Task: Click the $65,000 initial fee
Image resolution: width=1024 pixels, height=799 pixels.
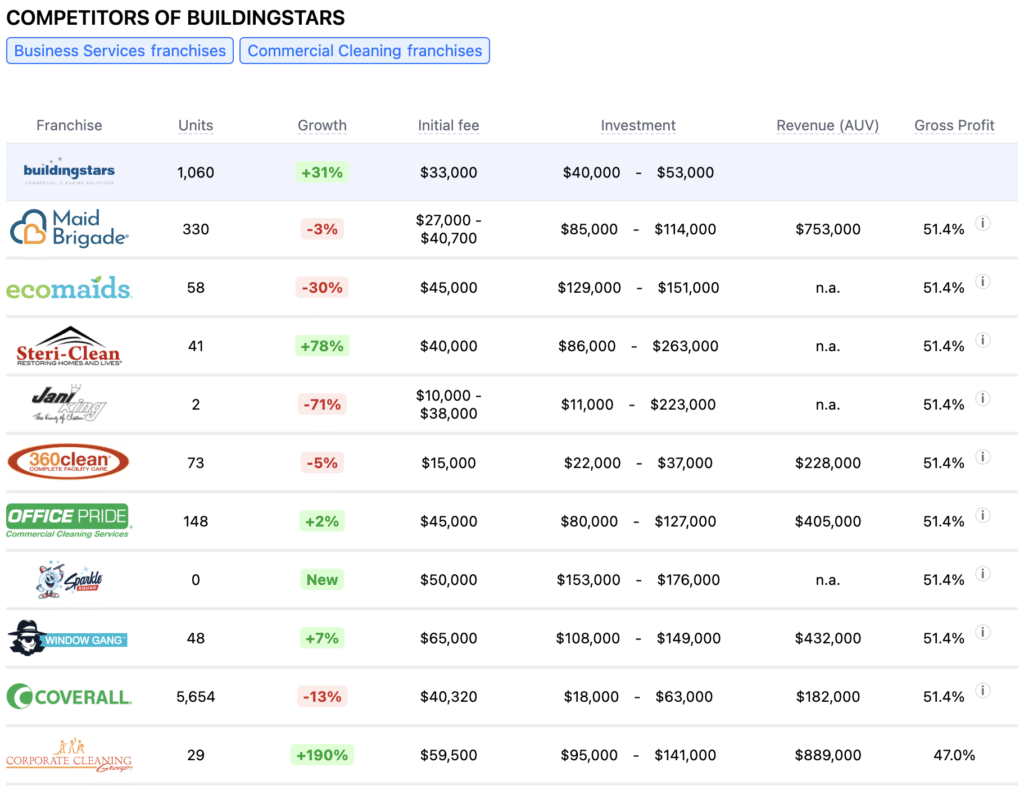Action: click(449, 638)
